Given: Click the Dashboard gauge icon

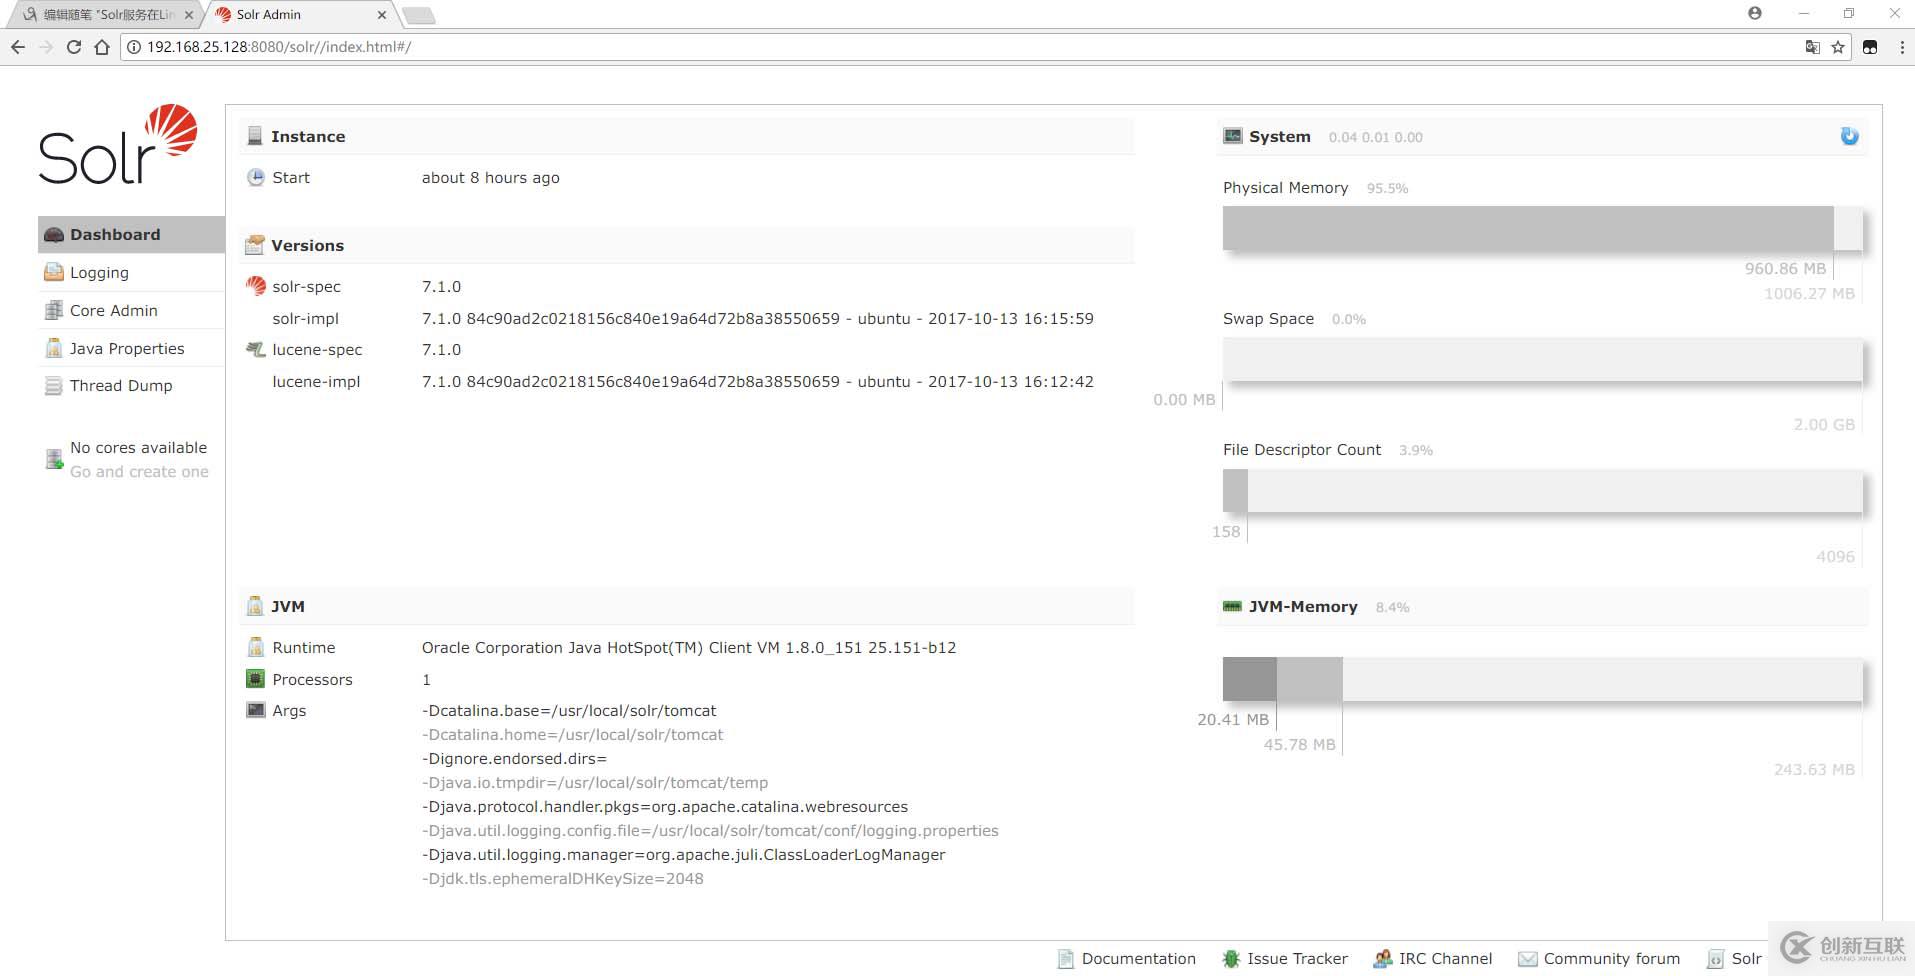Looking at the screenshot, I should [x=54, y=235].
